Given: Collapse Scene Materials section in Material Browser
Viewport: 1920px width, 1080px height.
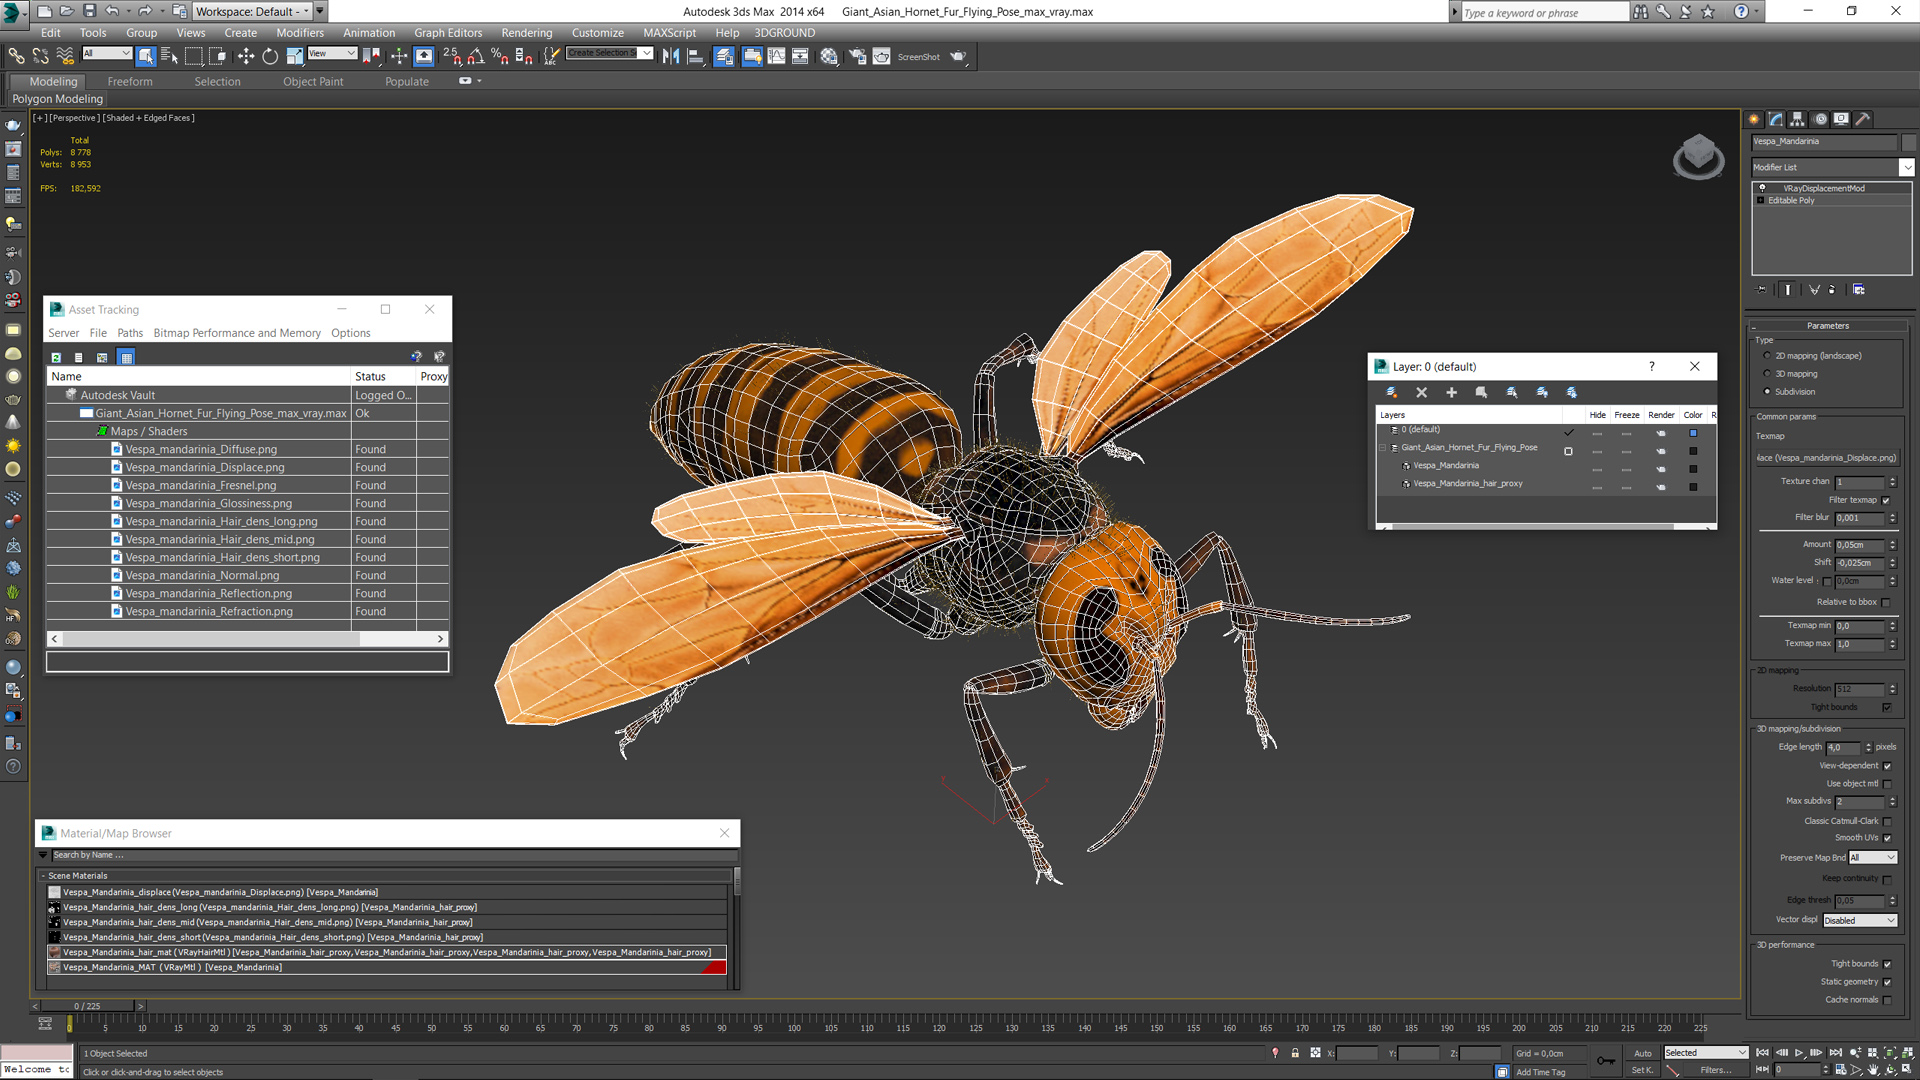Looking at the screenshot, I should [43, 876].
